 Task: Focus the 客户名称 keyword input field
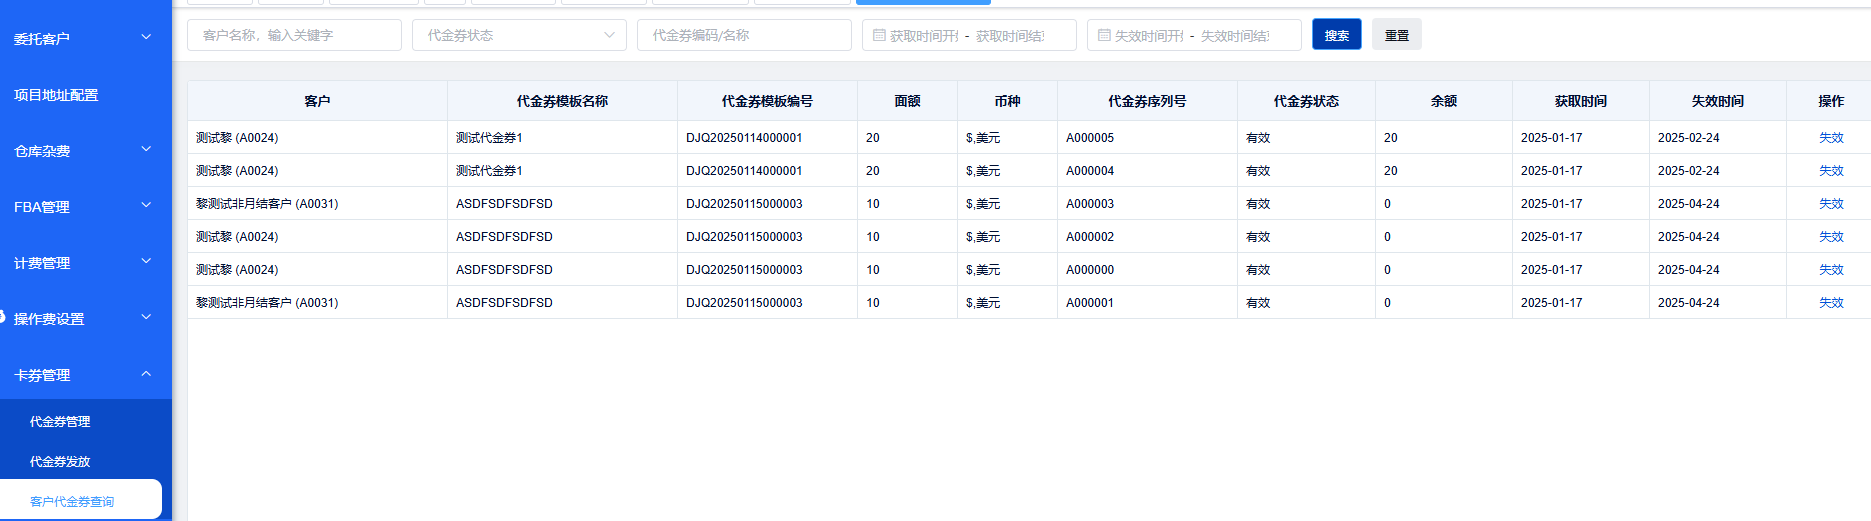pyautogui.click(x=294, y=35)
